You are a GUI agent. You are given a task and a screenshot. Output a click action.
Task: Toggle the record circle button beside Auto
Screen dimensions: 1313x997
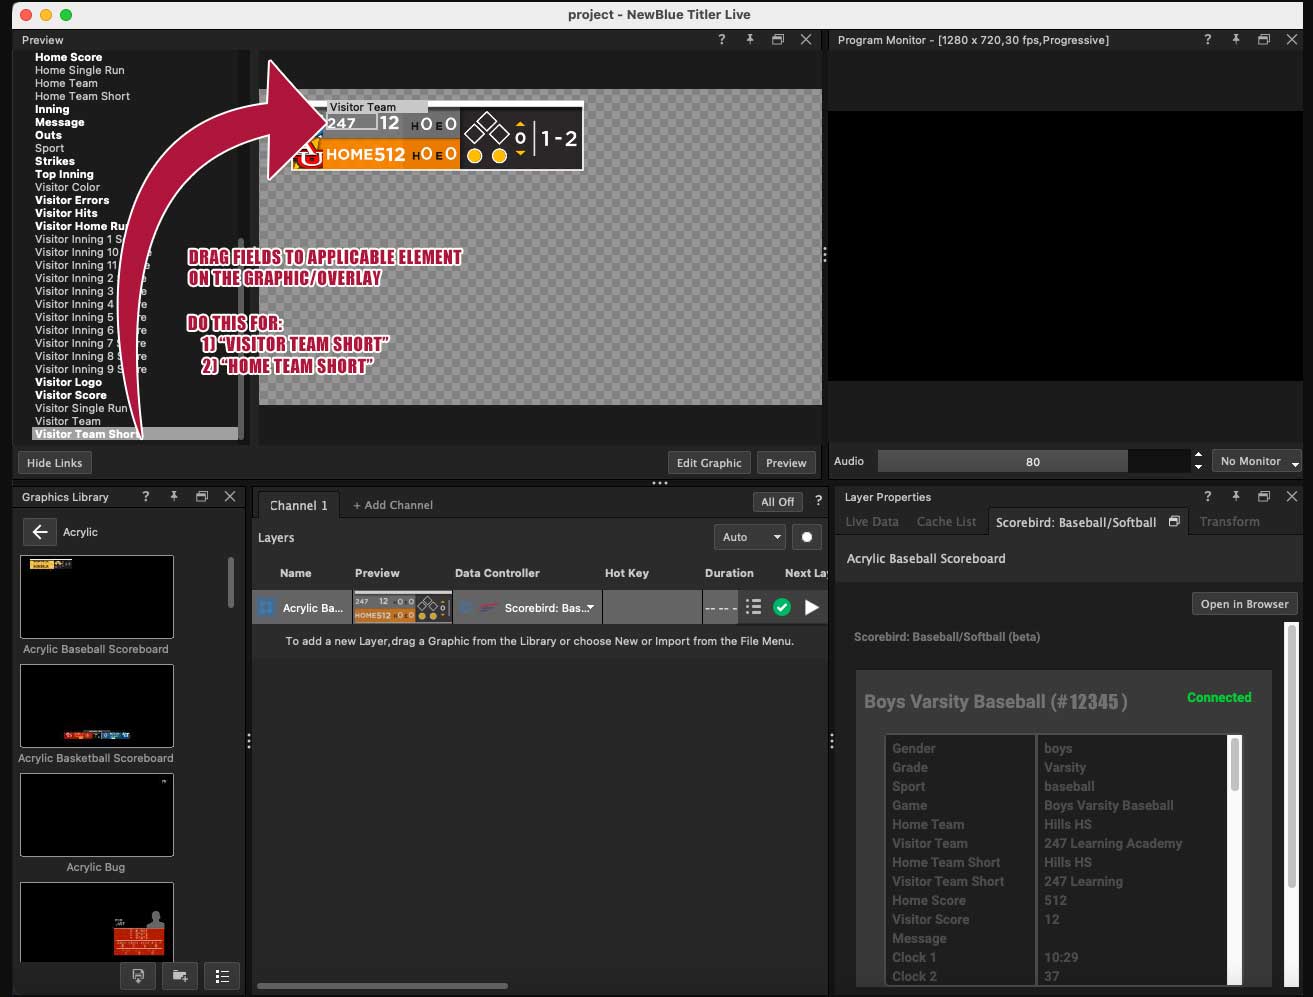click(x=807, y=537)
